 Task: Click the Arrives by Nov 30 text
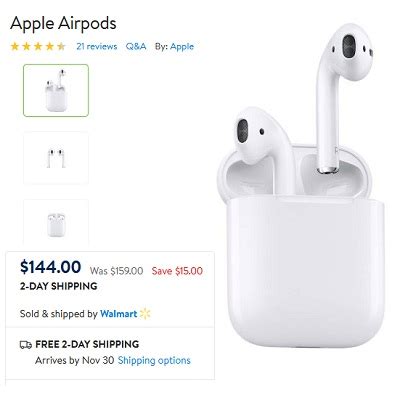[x=74, y=360]
